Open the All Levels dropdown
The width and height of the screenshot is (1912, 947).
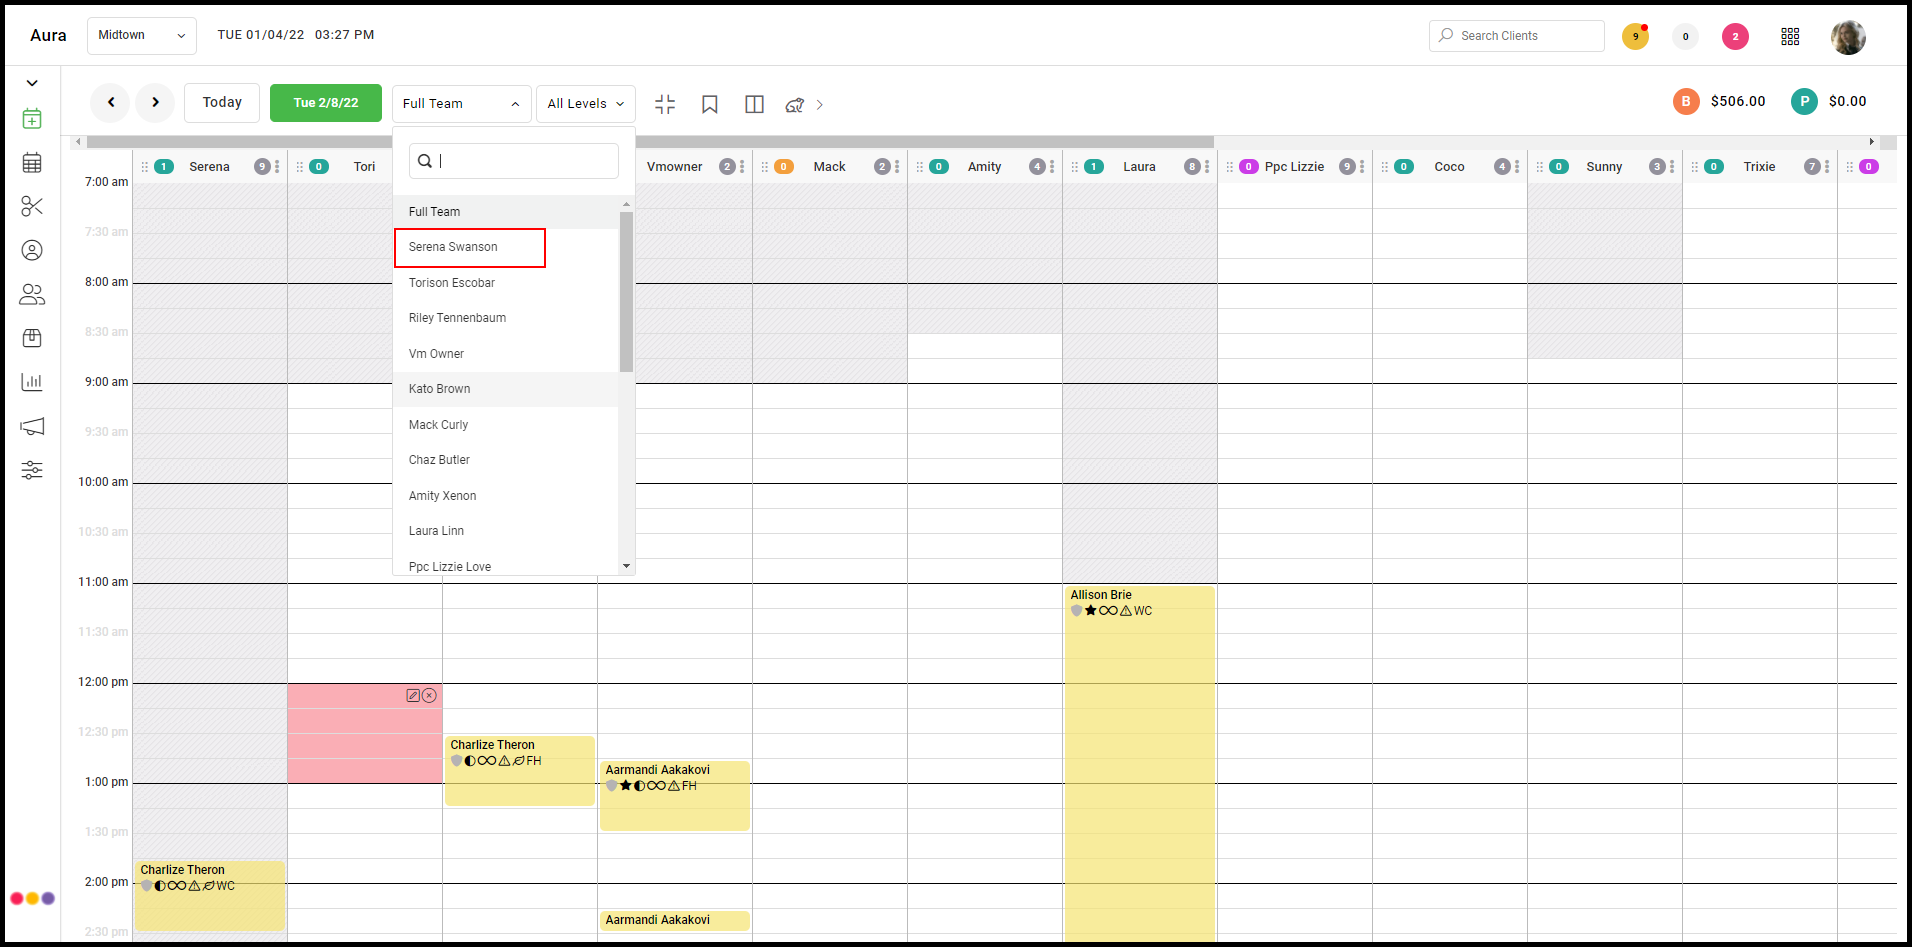click(x=586, y=104)
